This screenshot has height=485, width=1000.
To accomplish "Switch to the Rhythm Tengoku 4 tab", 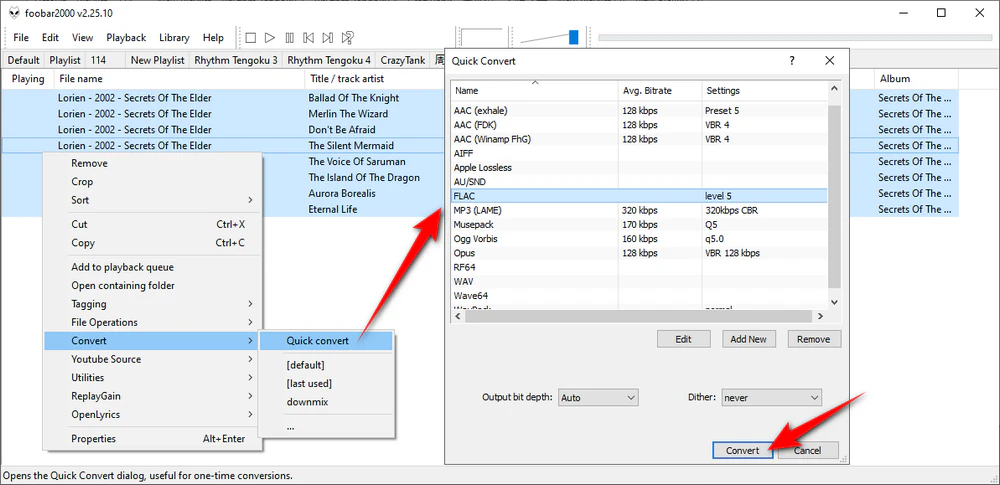I will coord(329,60).
